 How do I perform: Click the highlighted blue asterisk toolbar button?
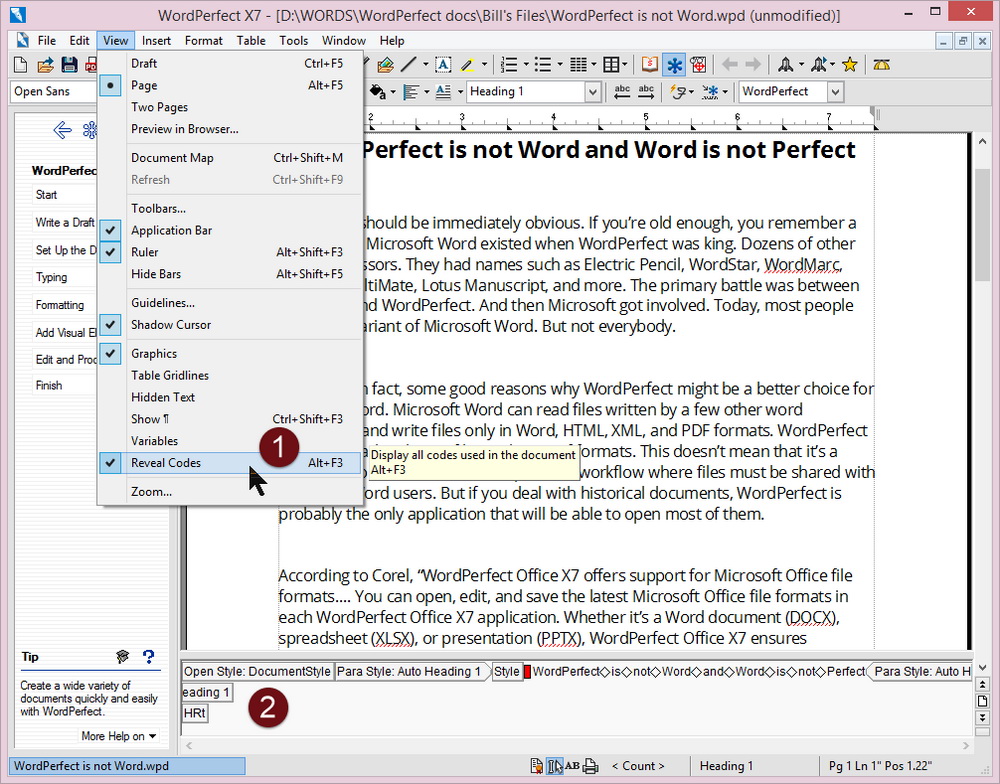(674, 64)
